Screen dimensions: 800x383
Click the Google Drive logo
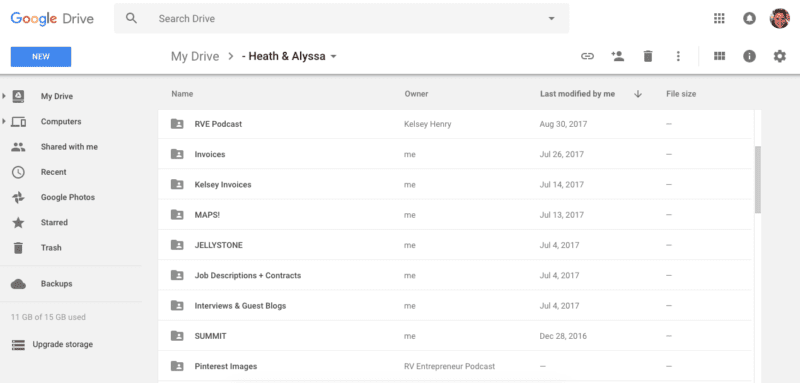pos(52,19)
